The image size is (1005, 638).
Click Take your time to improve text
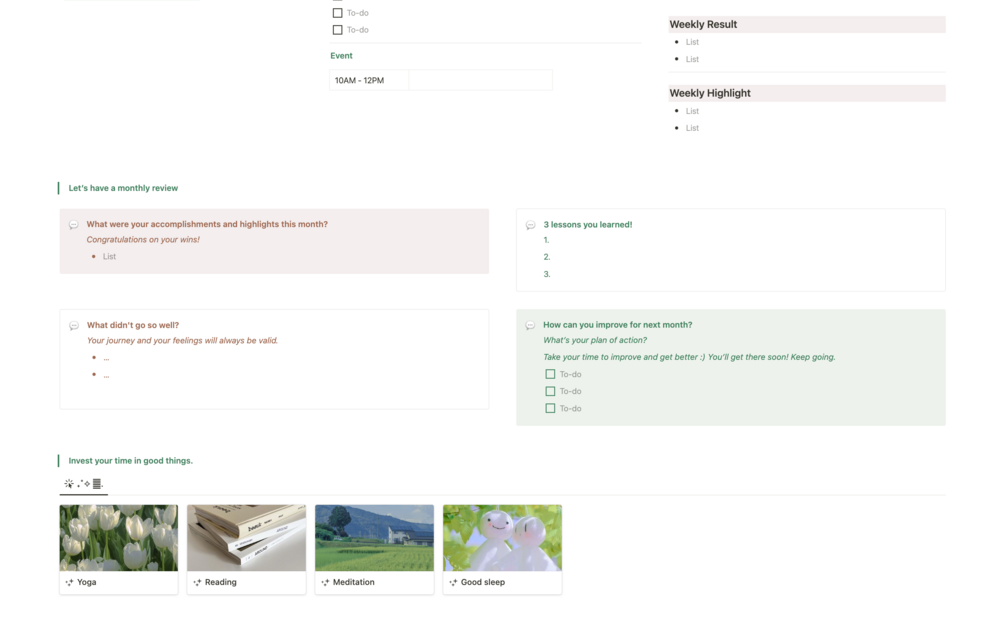pyautogui.click(x=690, y=357)
